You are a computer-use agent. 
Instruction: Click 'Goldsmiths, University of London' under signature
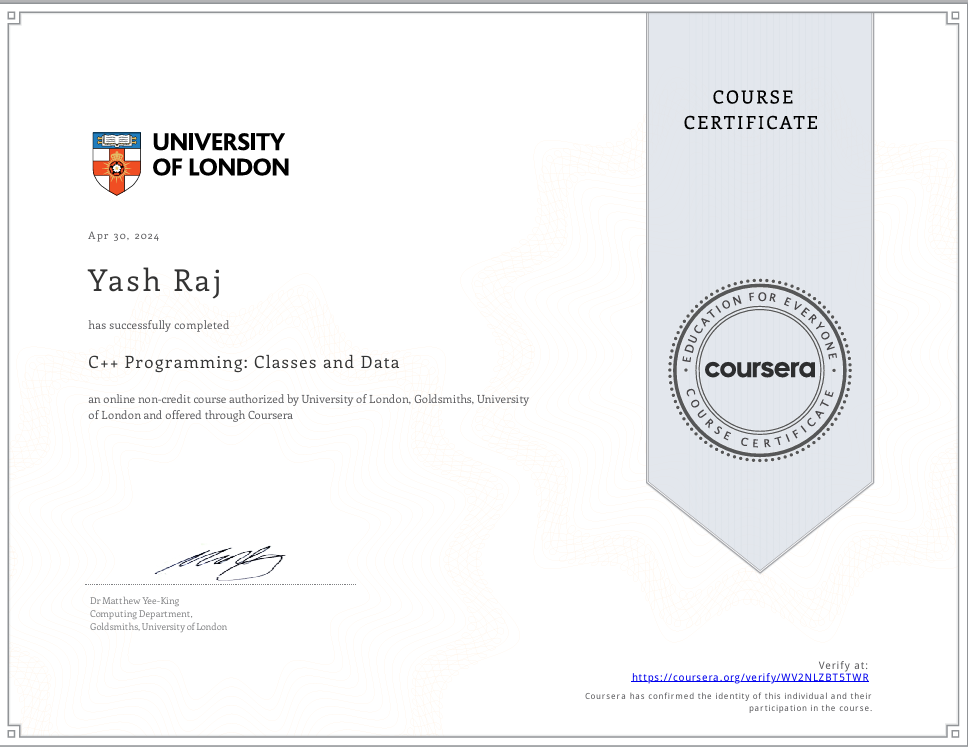[x=158, y=627]
